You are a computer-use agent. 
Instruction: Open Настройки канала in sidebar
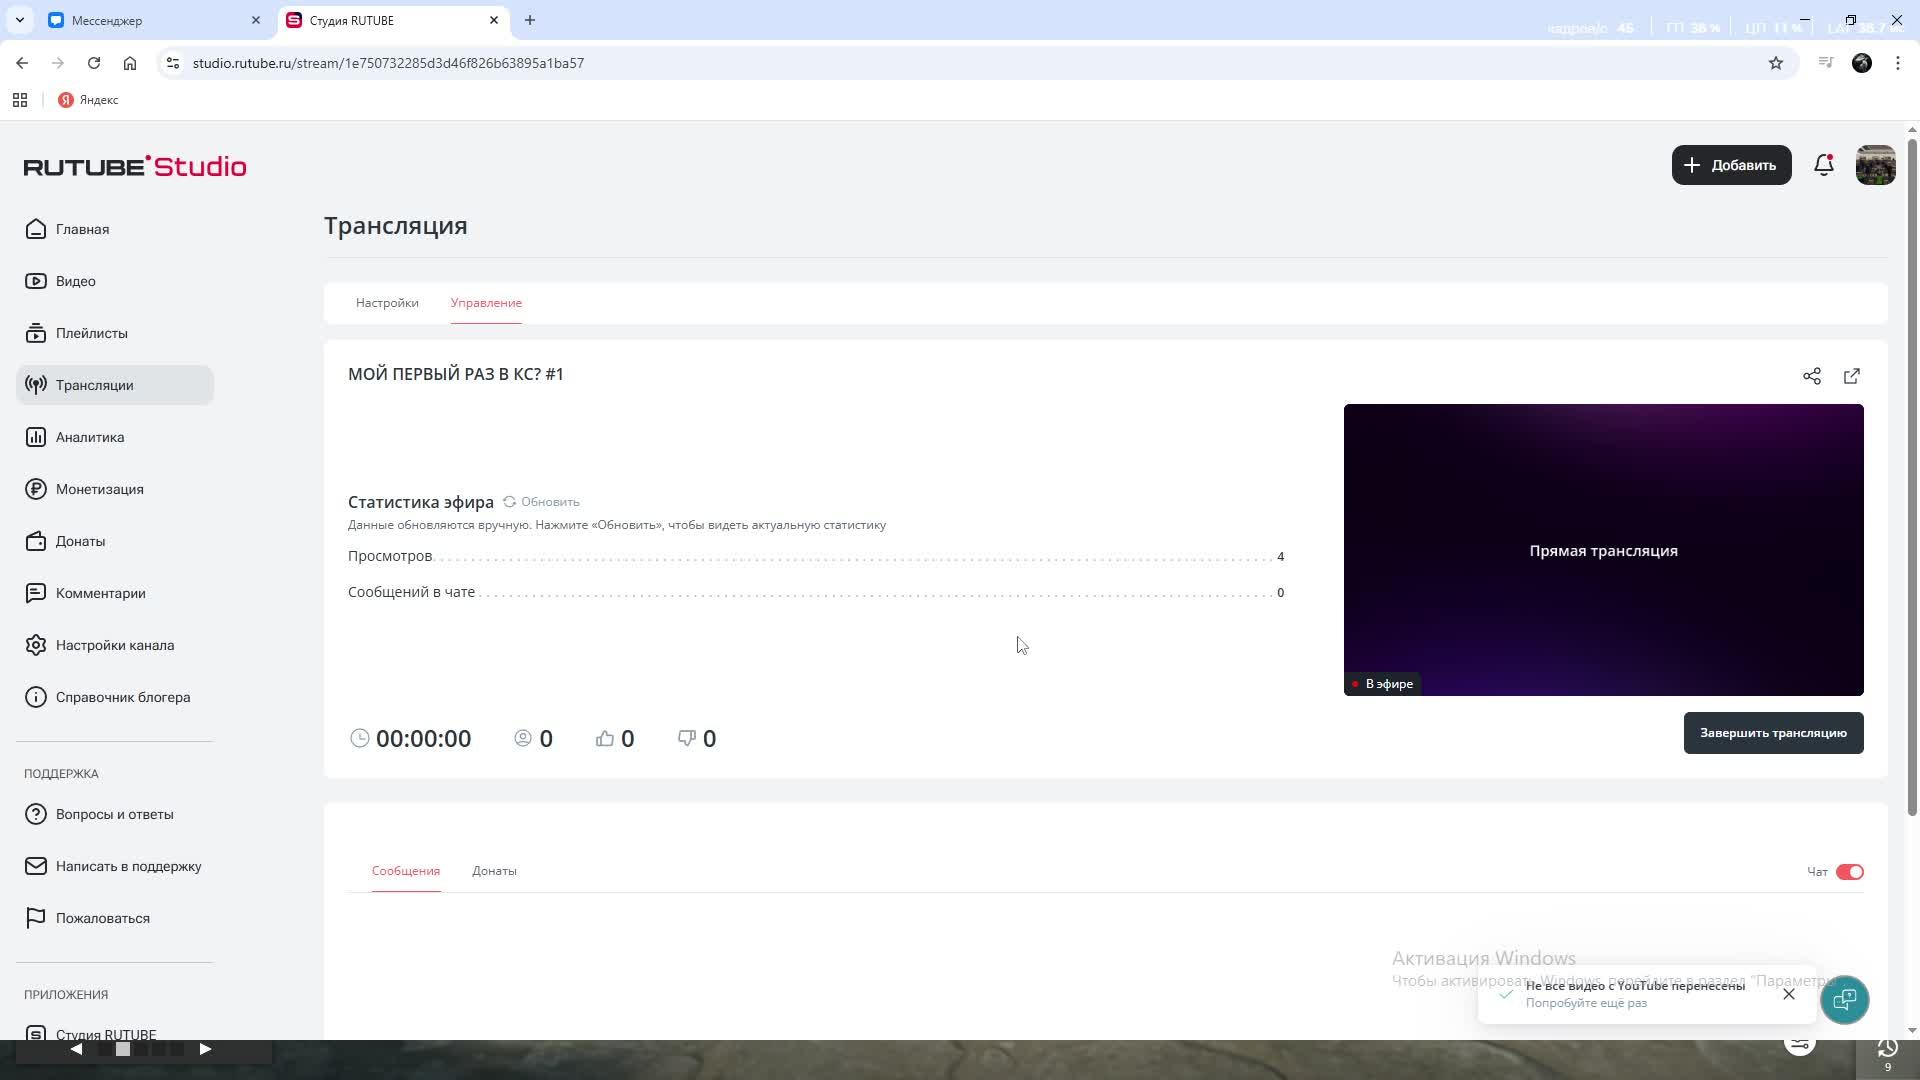(114, 645)
